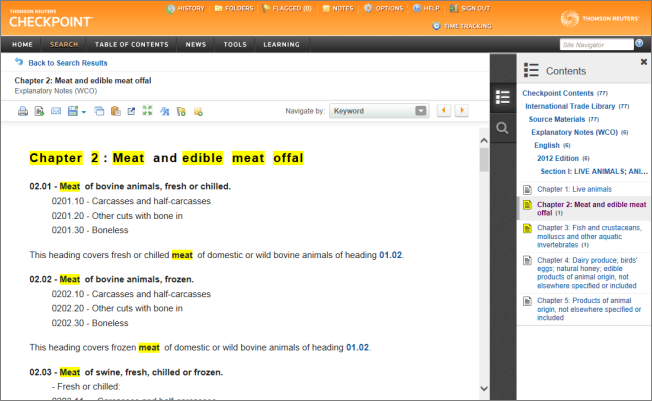
Task: Jump to next keyword arrow
Action: click(x=461, y=110)
